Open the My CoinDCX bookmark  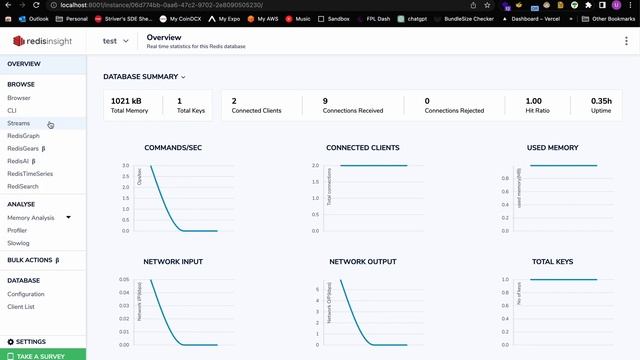[180, 19]
